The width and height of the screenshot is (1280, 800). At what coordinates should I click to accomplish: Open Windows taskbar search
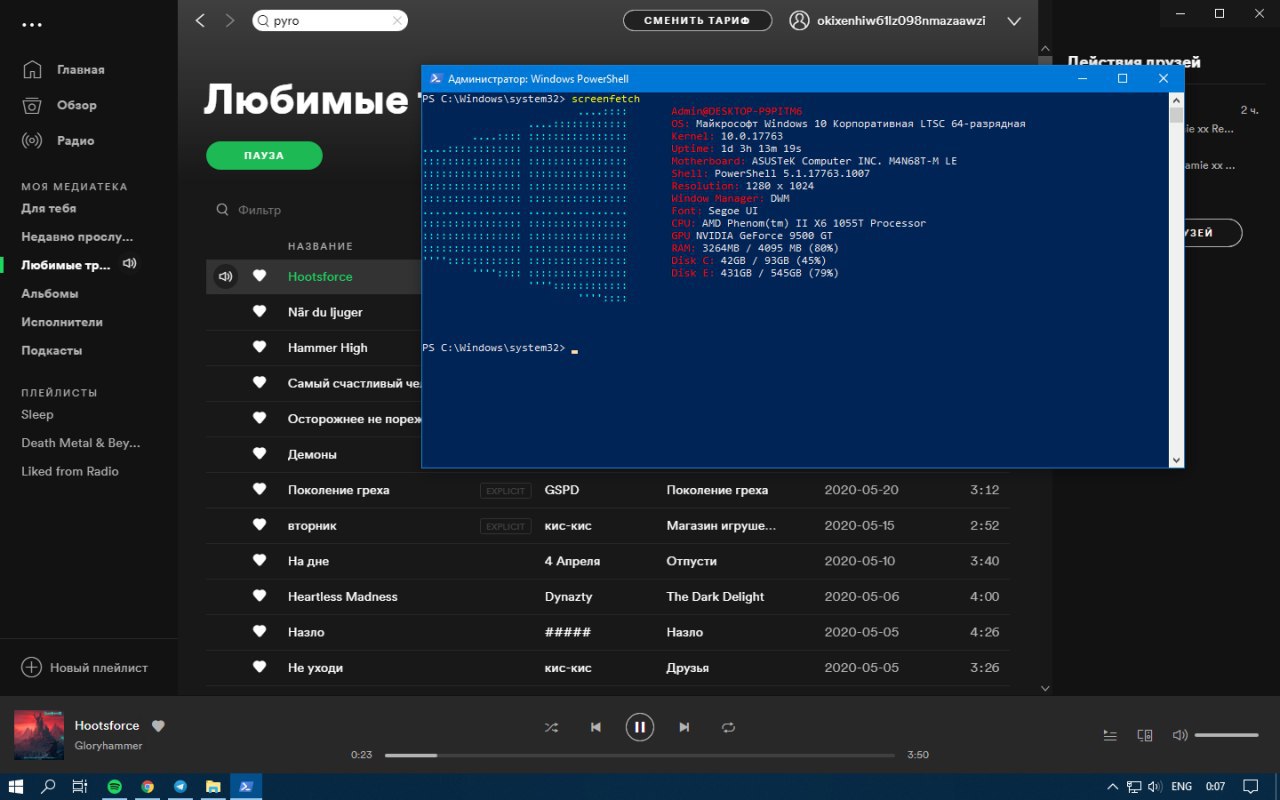tap(48, 786)
